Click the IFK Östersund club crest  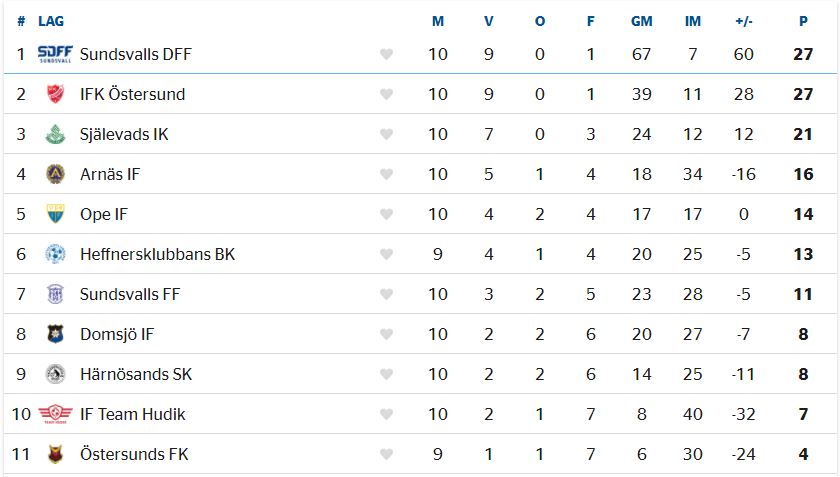pos(55,94)
